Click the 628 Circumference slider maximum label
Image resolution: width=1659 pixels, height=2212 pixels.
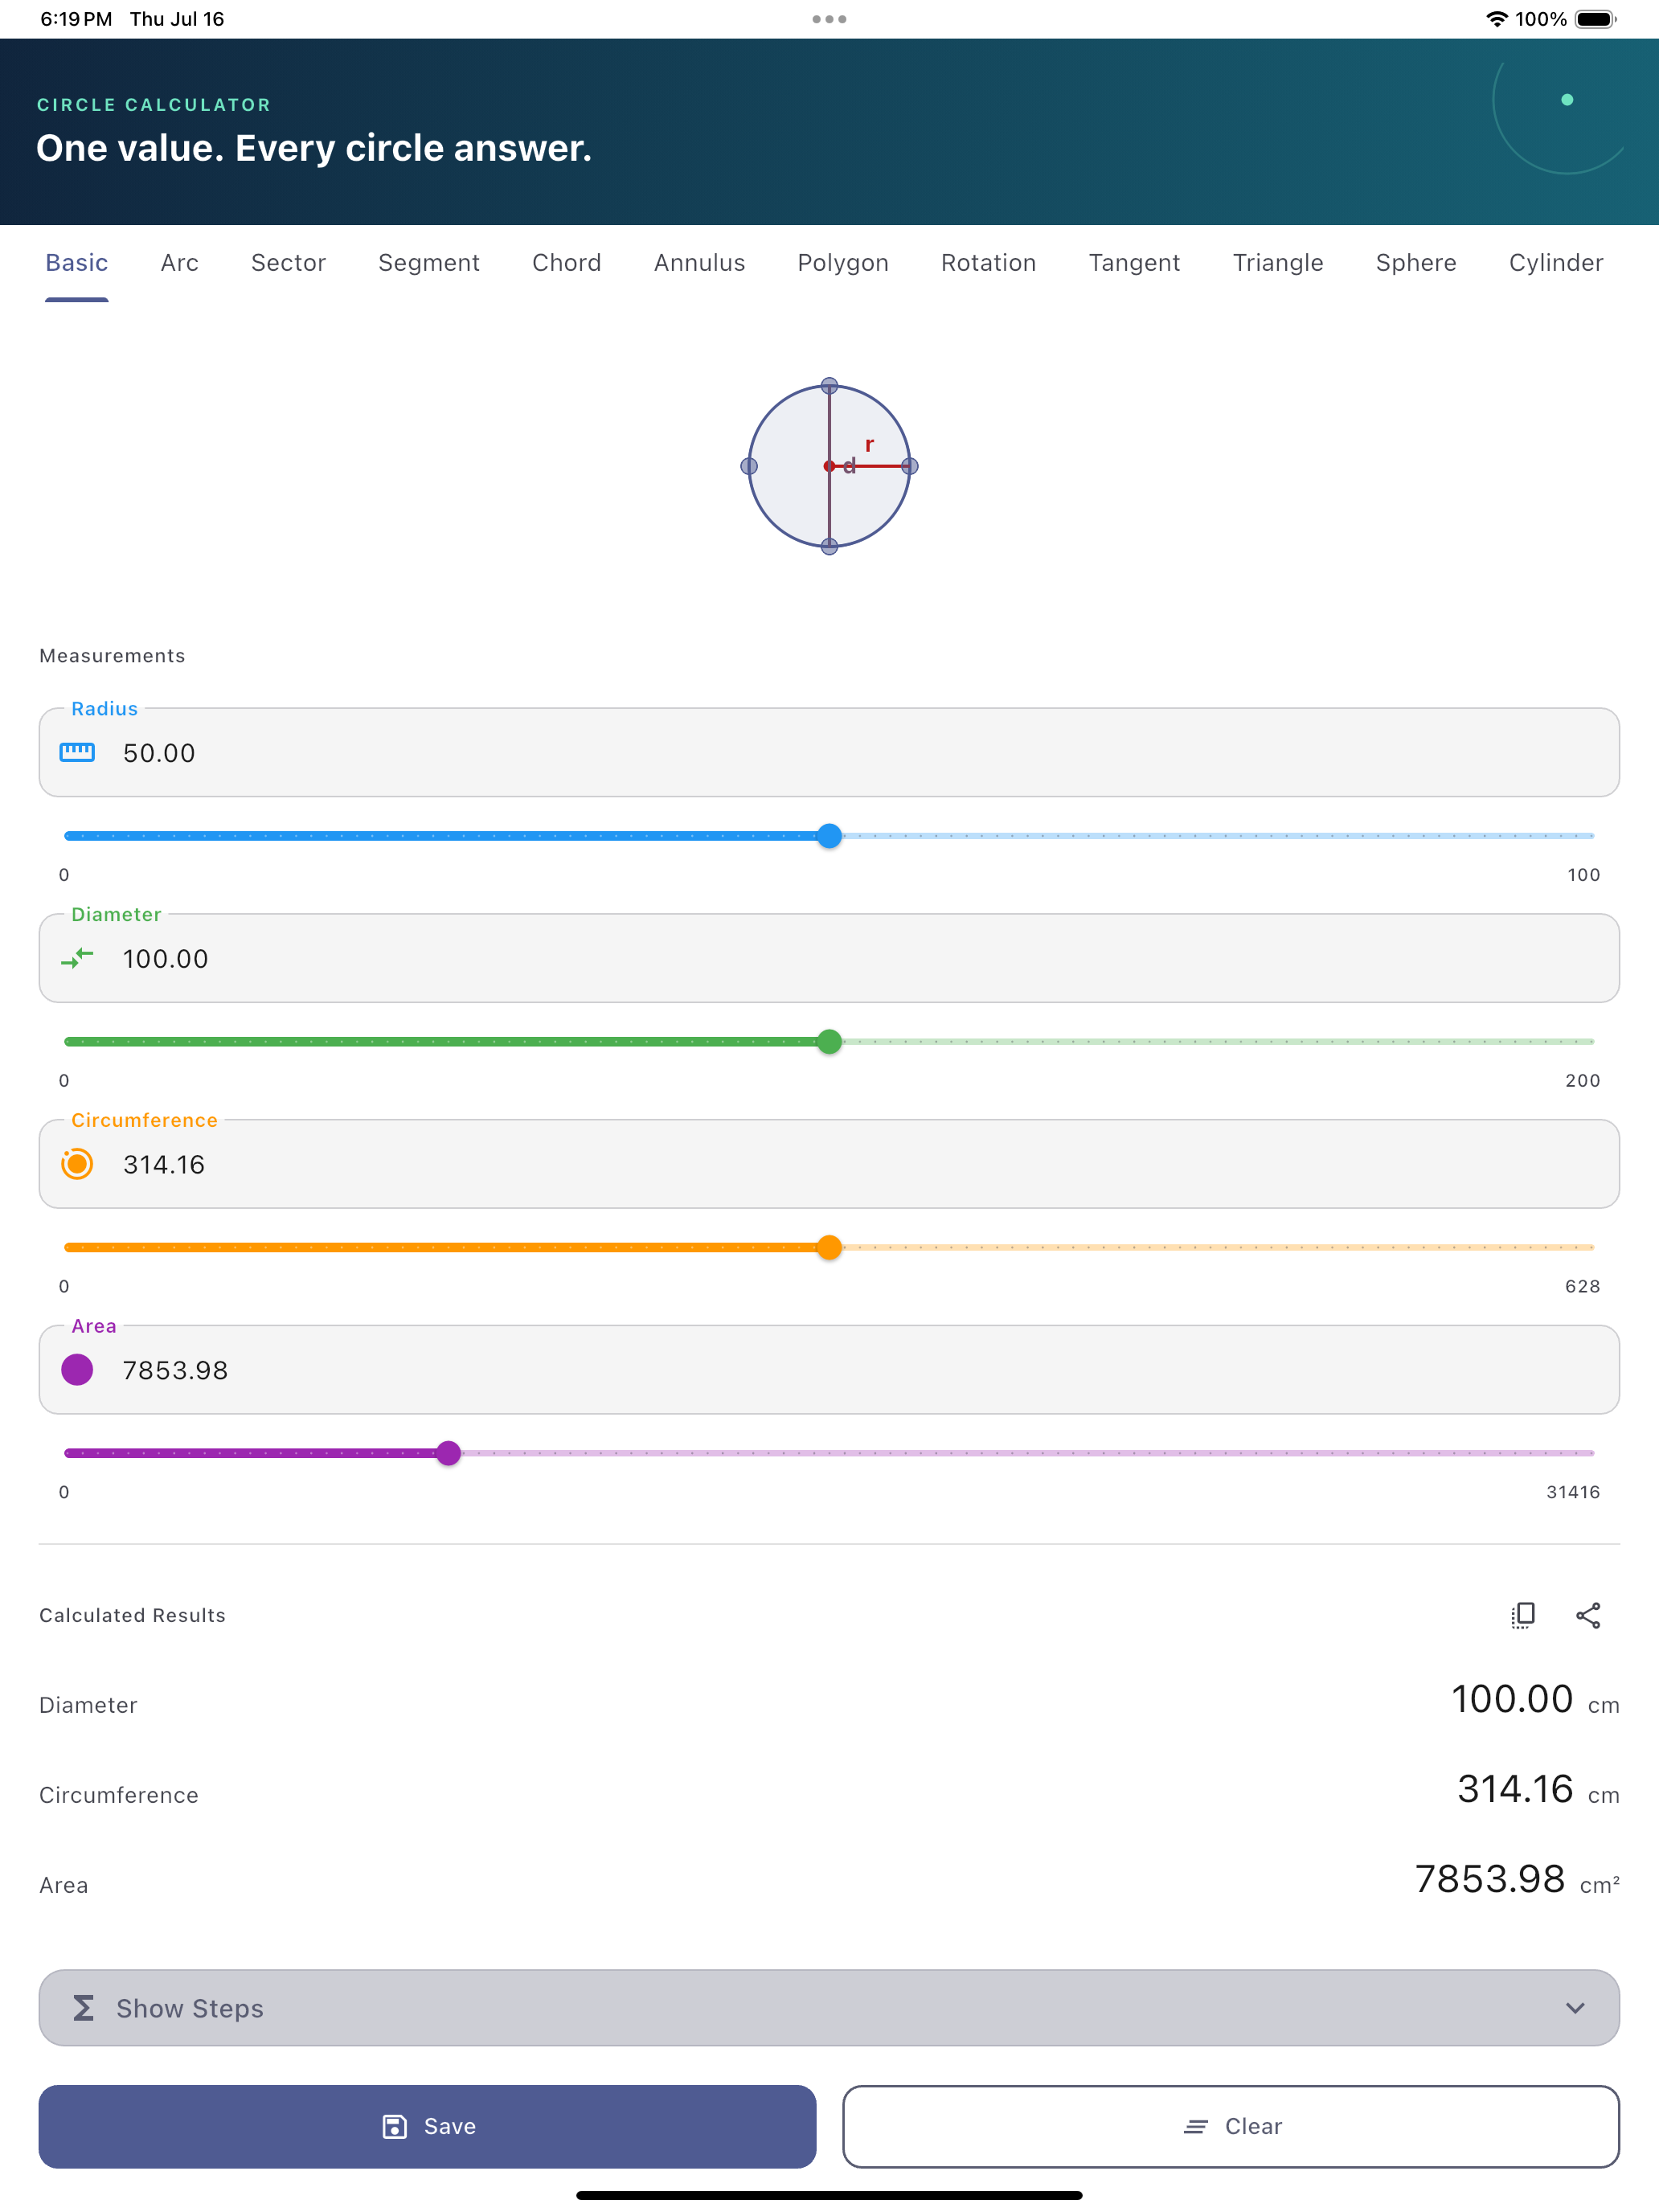point(1582,1286)
